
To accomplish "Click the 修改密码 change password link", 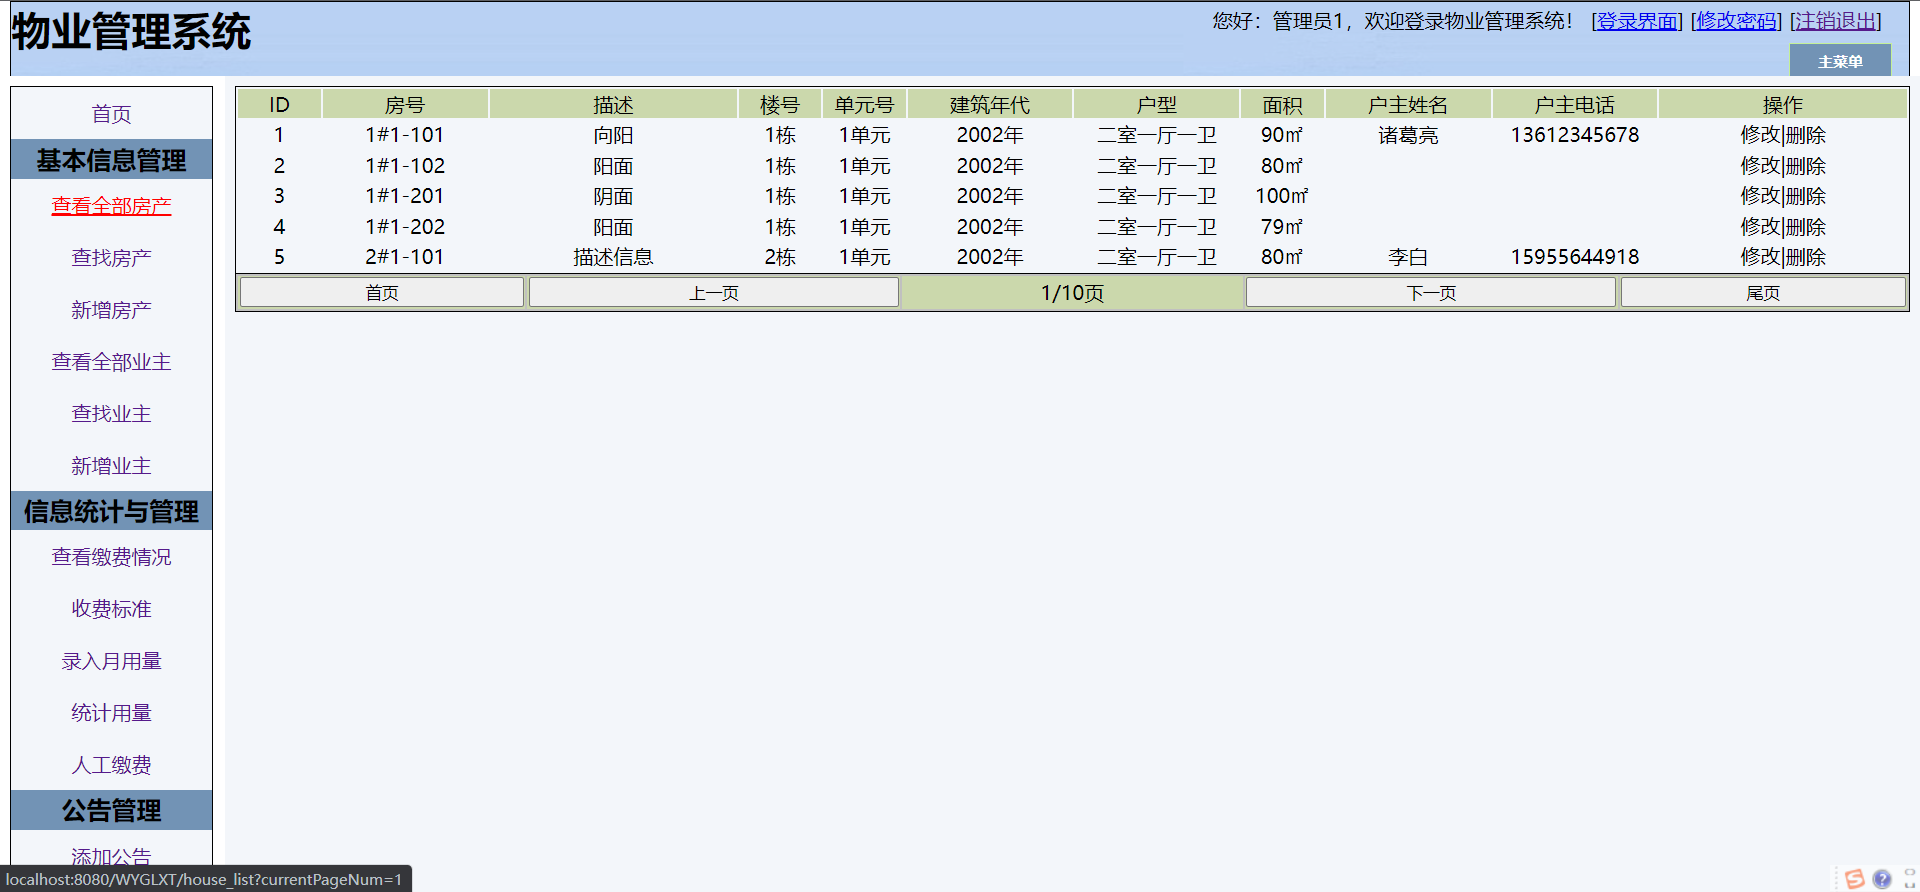I will tap(1736, 21).
